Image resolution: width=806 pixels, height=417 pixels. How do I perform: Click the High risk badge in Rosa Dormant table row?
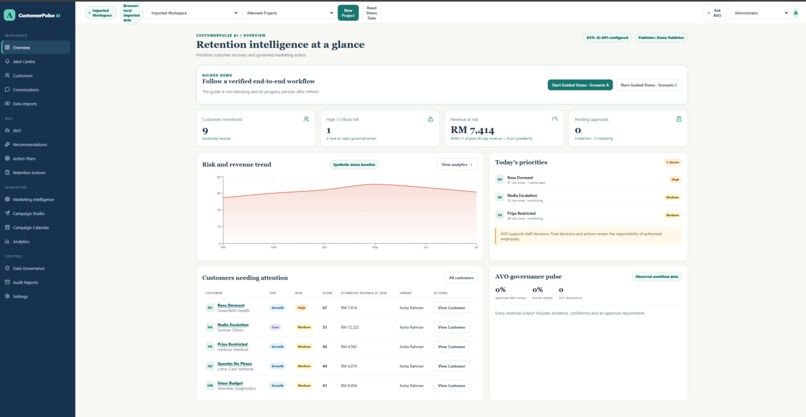[301, 307]
